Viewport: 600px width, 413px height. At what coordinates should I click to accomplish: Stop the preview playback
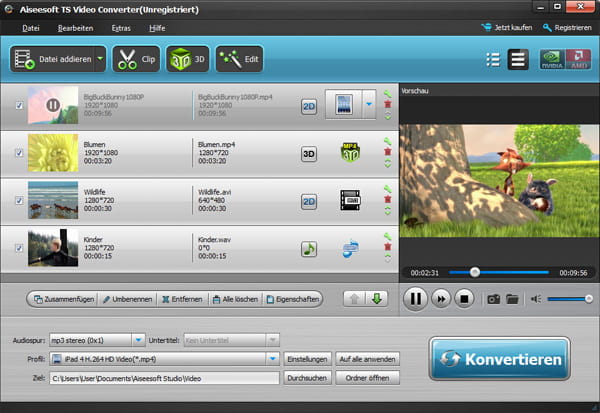point(464,299)
